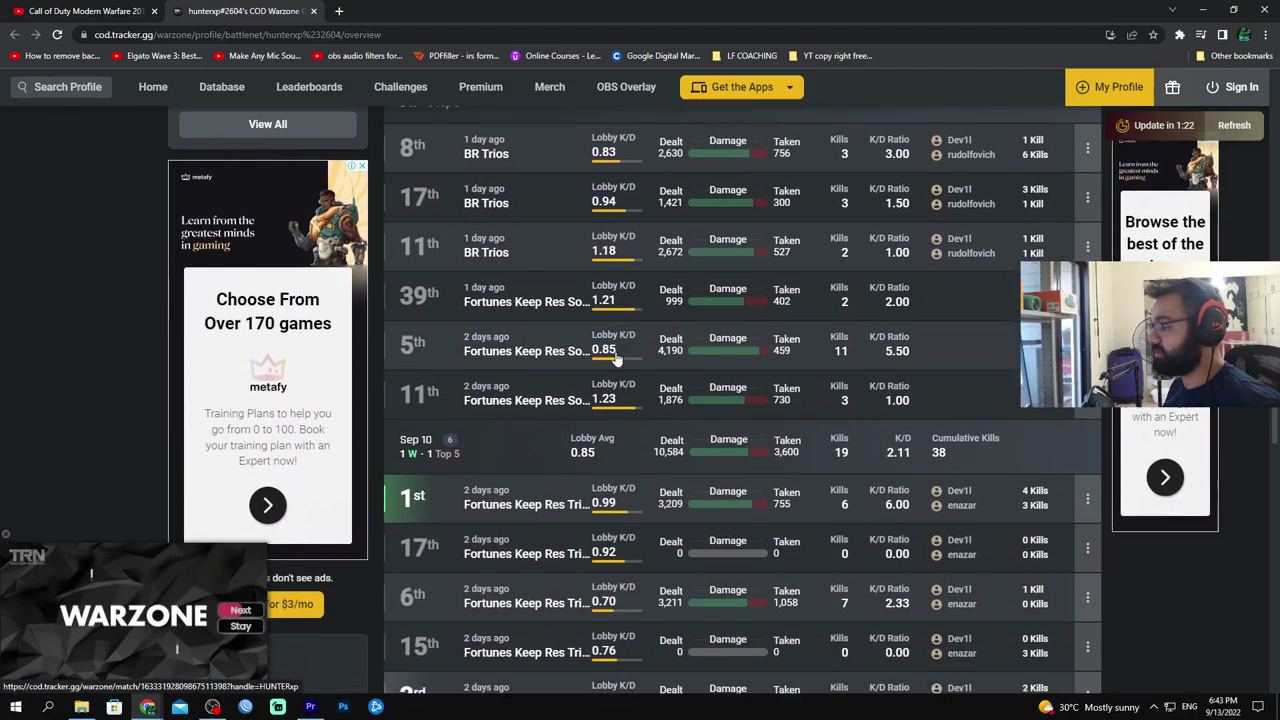Open the 39th place Fortunes Keep match
Viewport: 1280px width, 720px height.
pyautogui.click(x=743, y=296)
